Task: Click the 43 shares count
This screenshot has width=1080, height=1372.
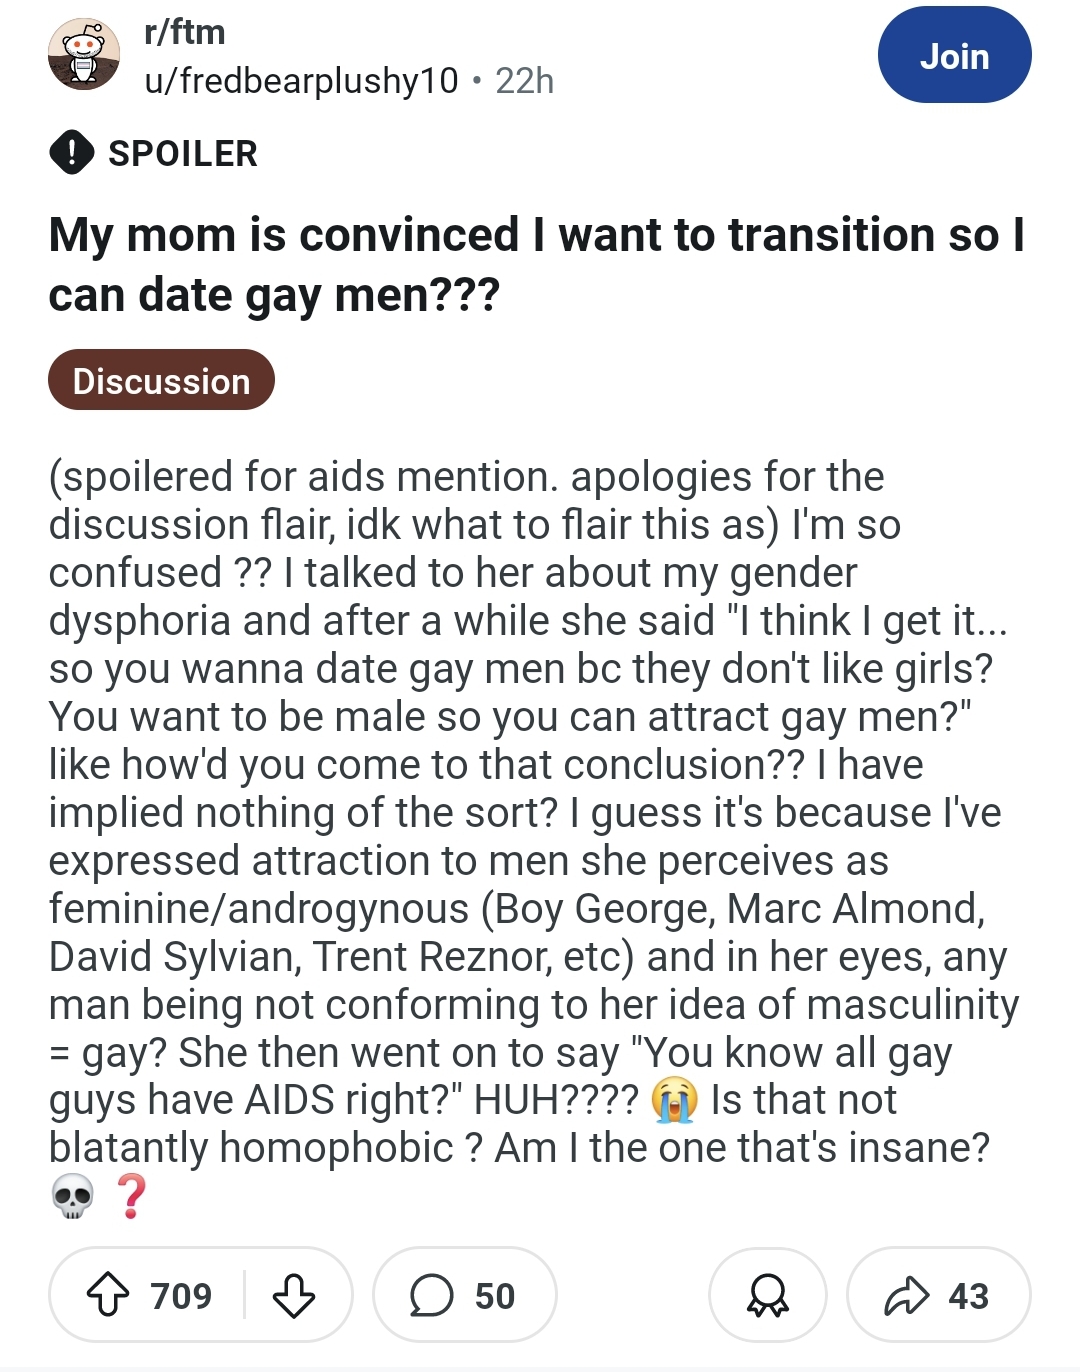Action: tap(969, 1296)
